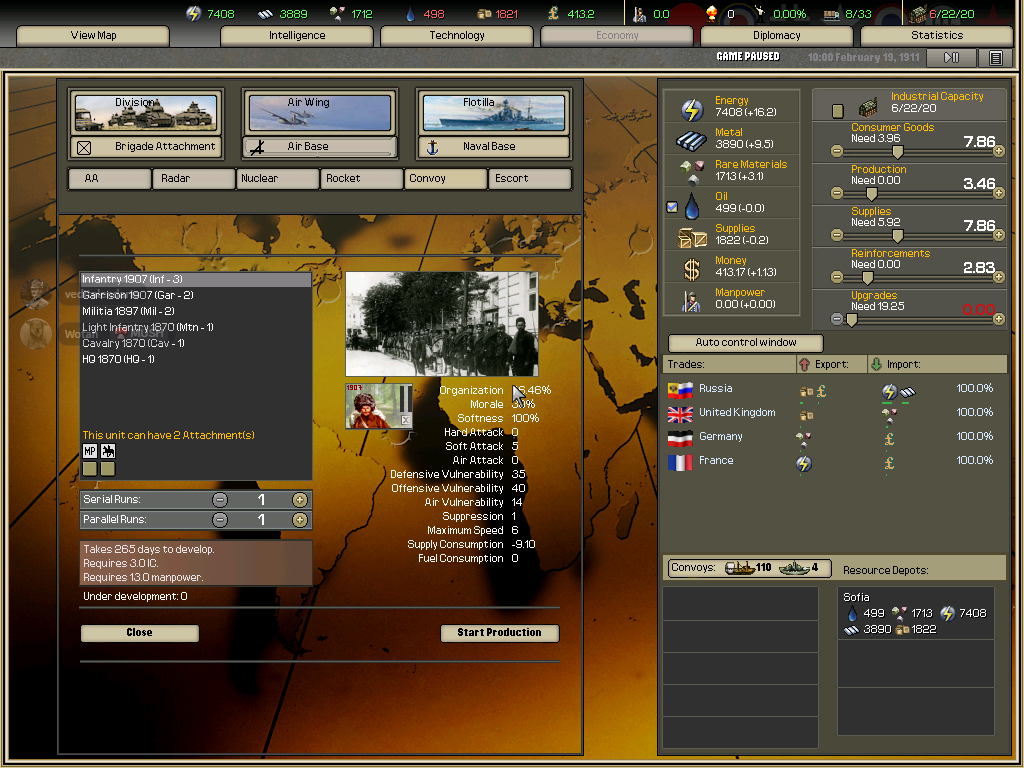Click the Metal bars resource icon

[x=692, y=140]
